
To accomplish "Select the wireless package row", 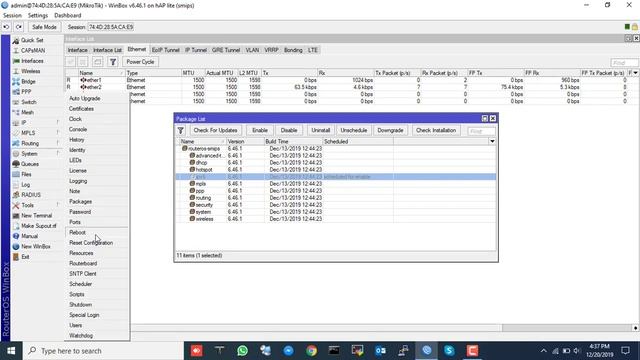I will coord(336,219).
